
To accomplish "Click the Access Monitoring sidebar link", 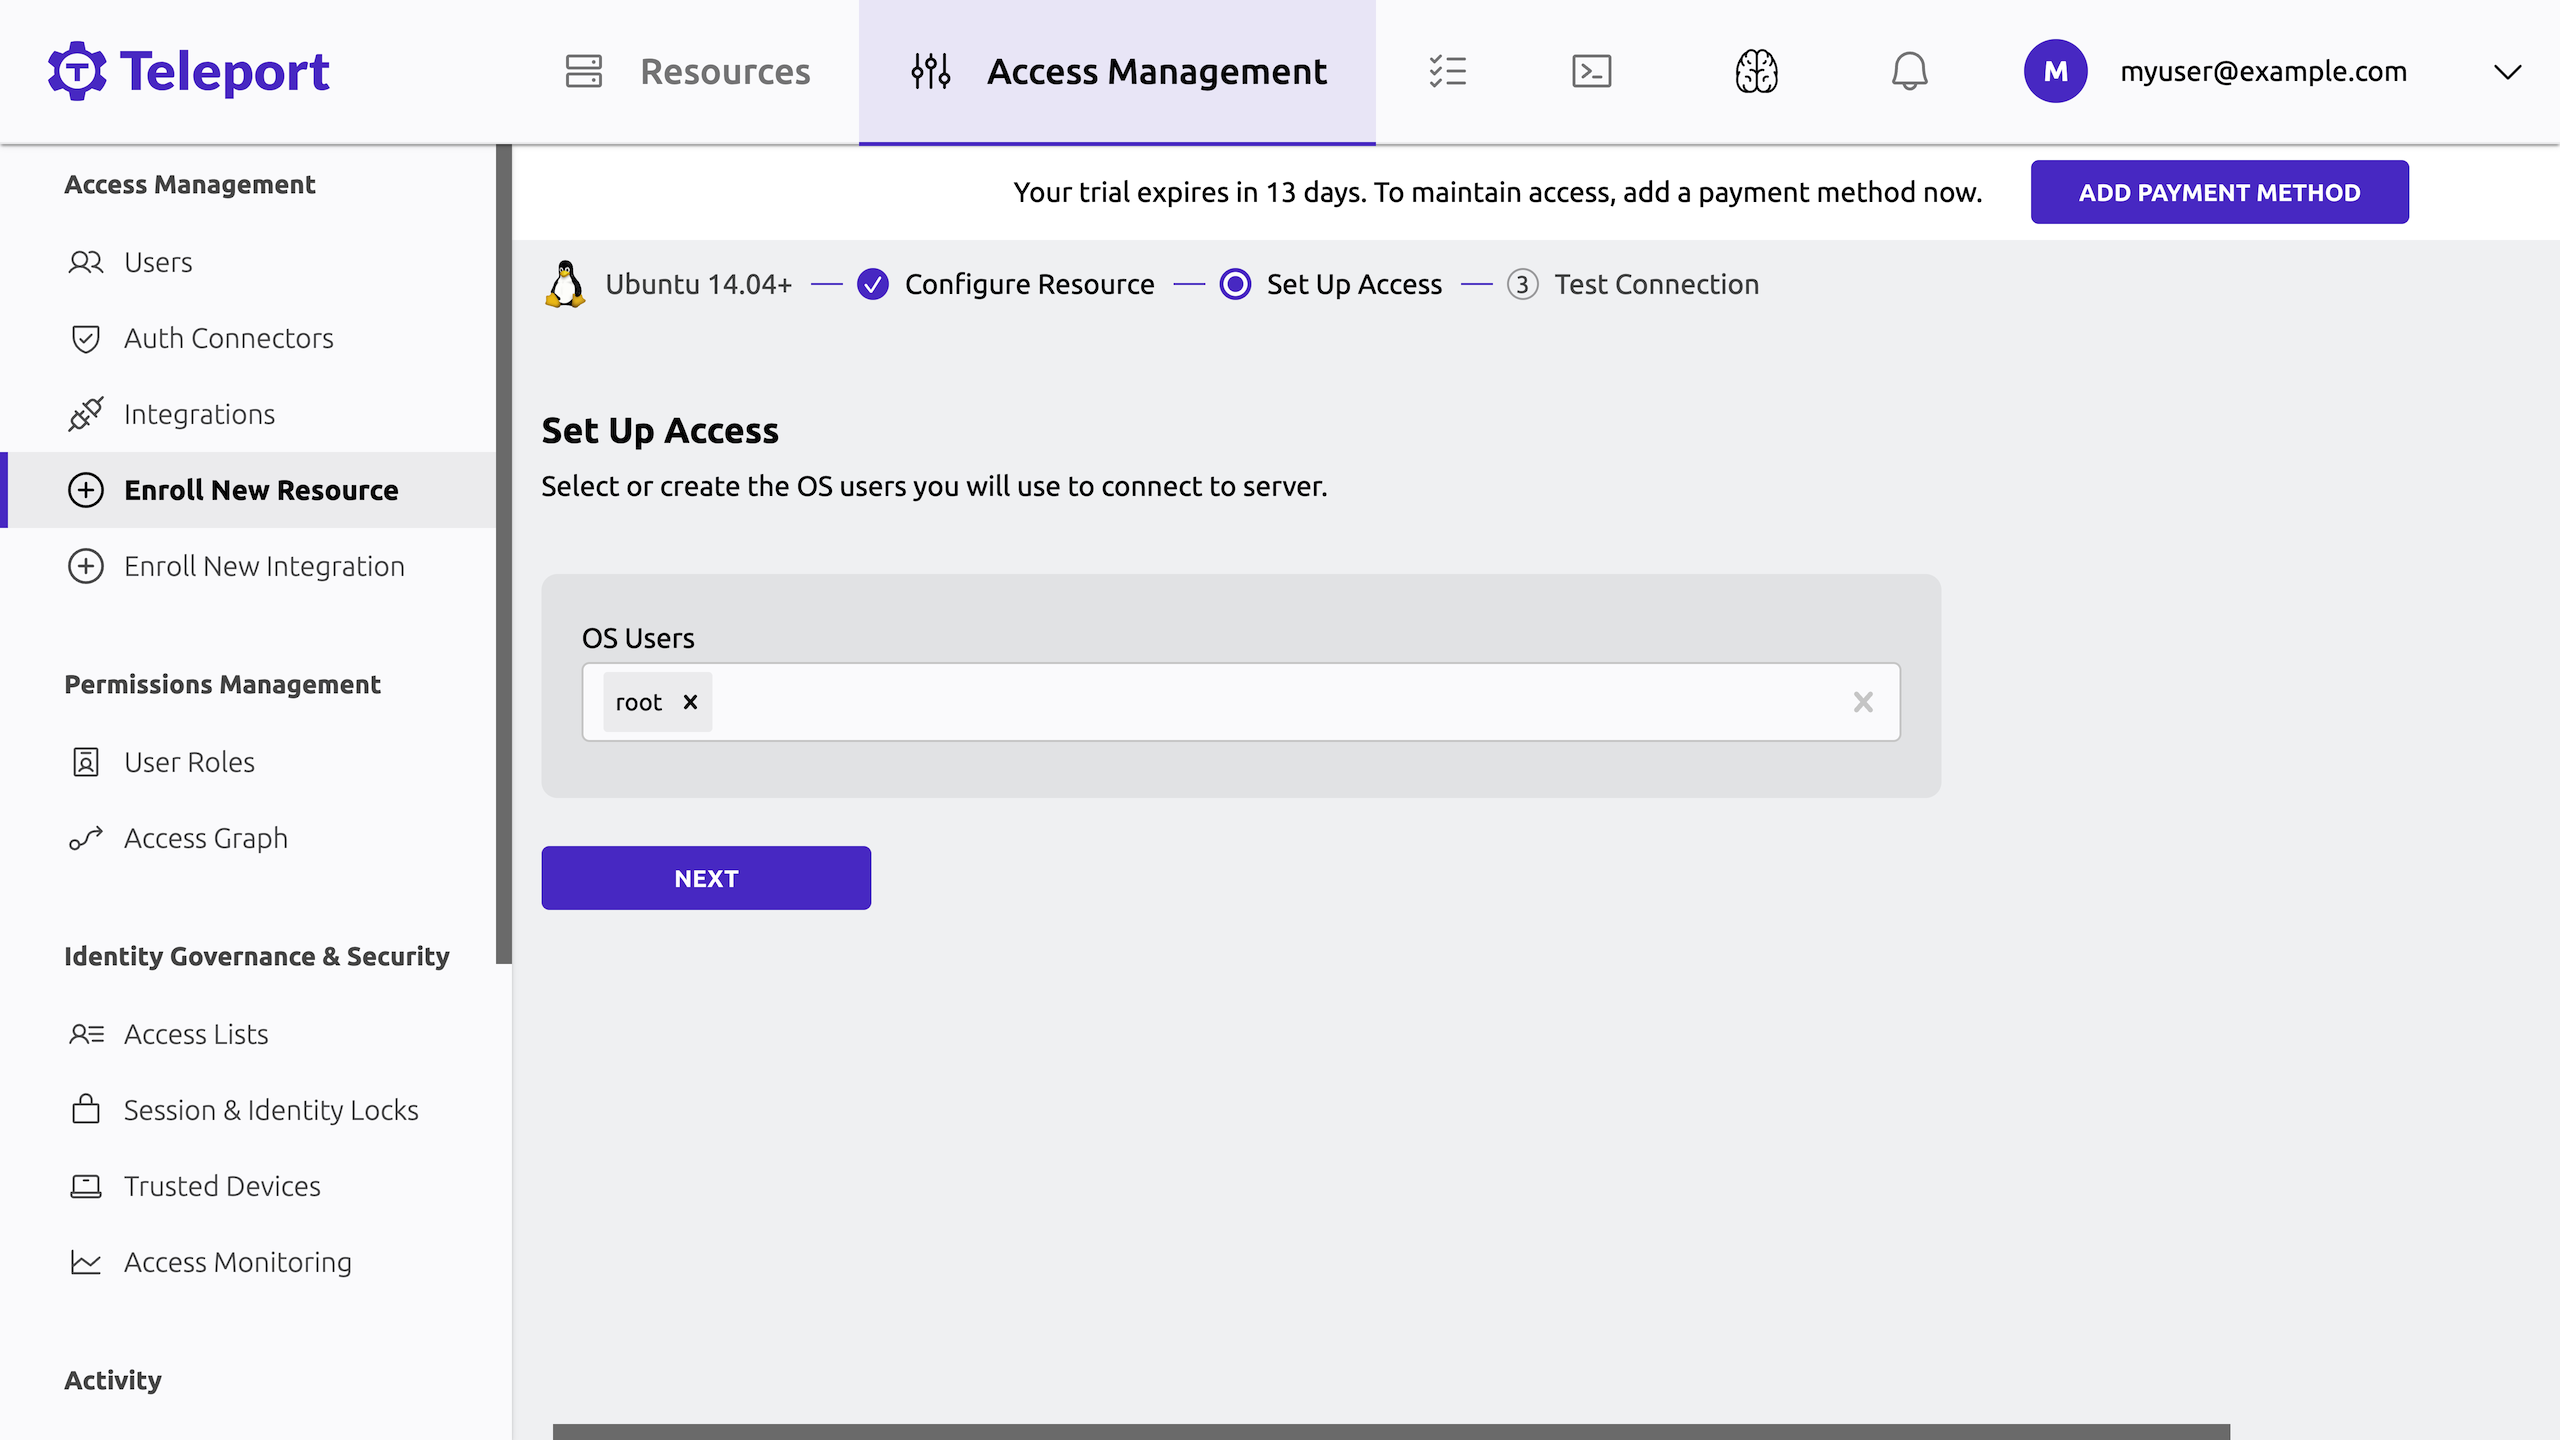I will click(237, 1261).
